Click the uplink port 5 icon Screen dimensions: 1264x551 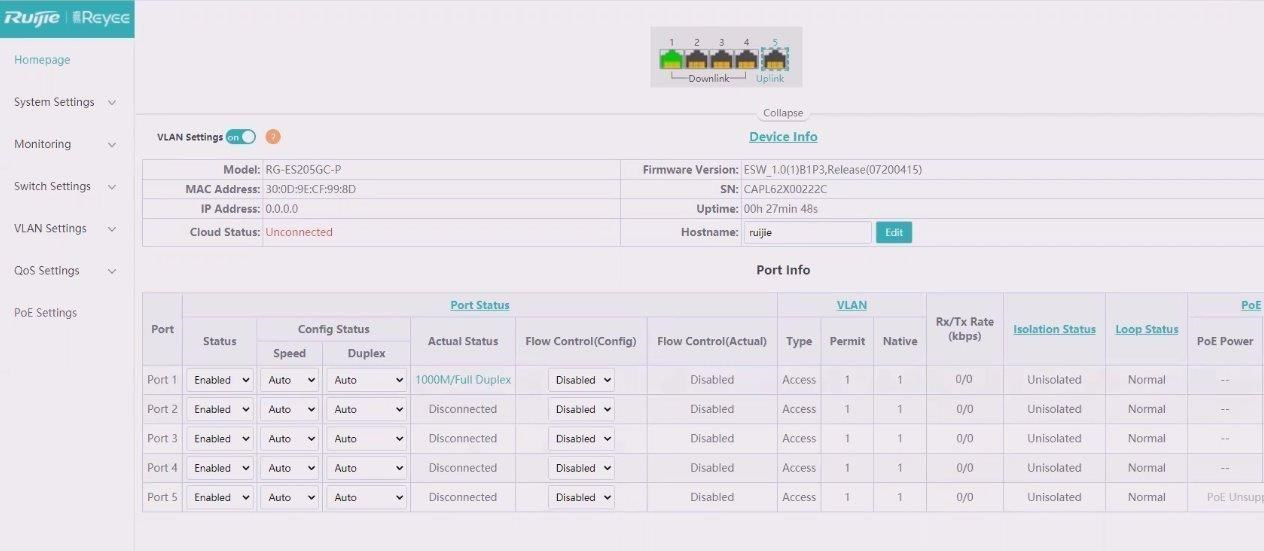tap(773, 60)
